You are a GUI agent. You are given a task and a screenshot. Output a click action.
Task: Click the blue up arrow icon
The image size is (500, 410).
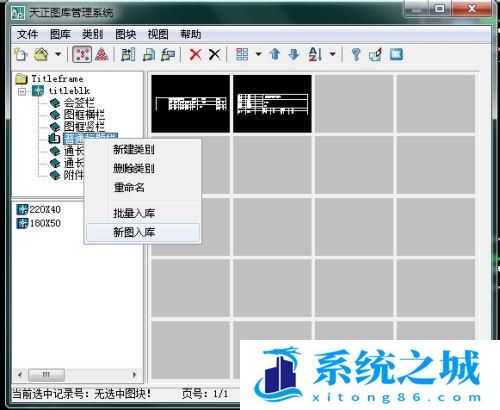(275, 54)
